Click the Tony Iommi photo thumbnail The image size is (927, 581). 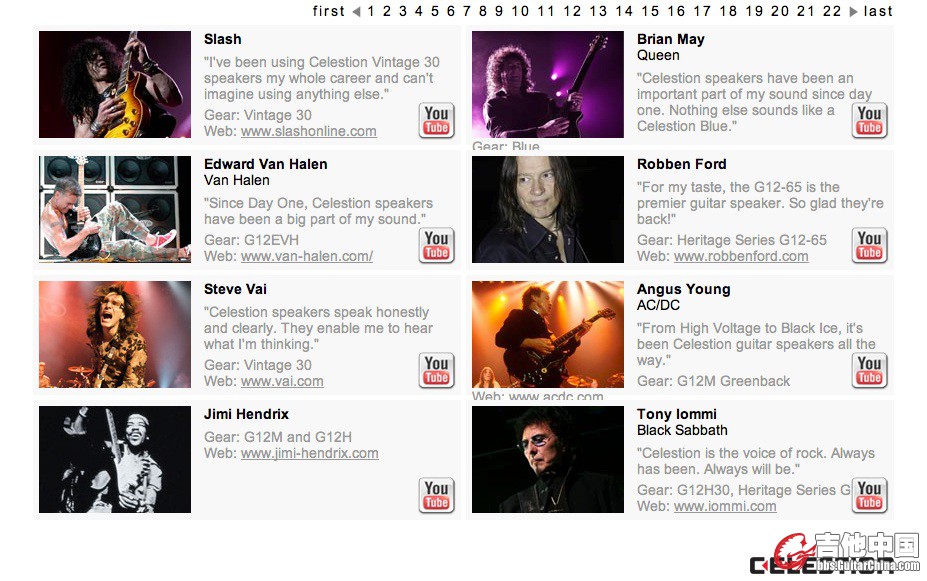pos(547,459)
